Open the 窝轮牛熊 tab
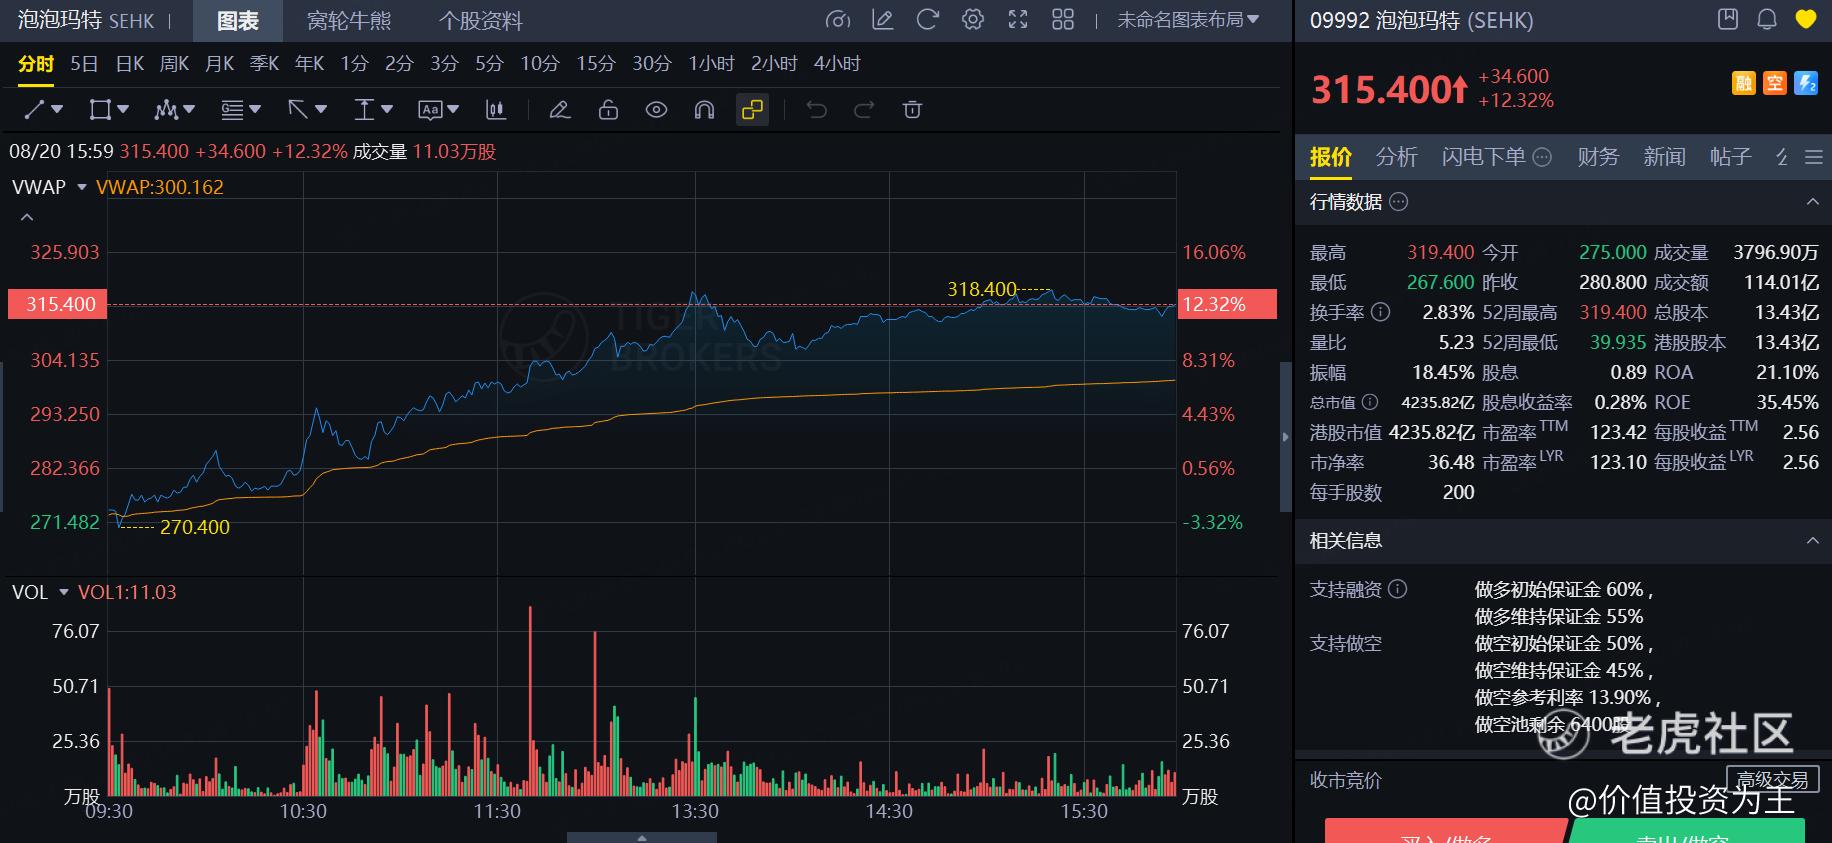The width and height of the screenshot is (1832, 843). pyautogui.click(x=349, y=21)
